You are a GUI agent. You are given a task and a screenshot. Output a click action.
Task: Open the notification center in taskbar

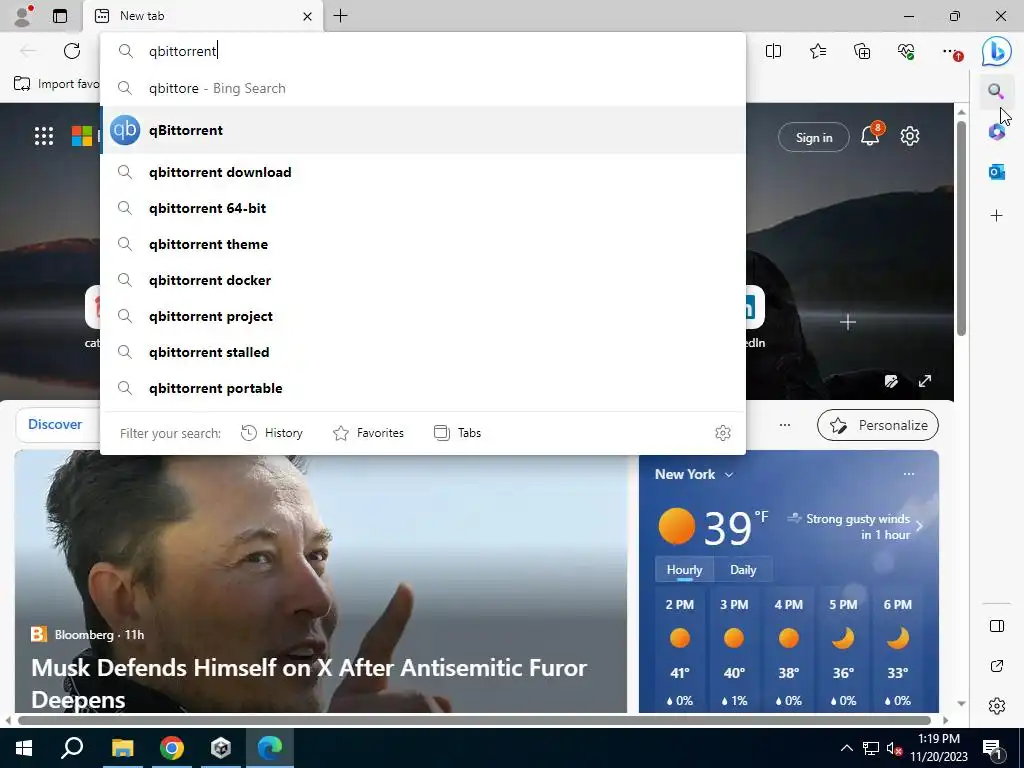coord(993,748)
